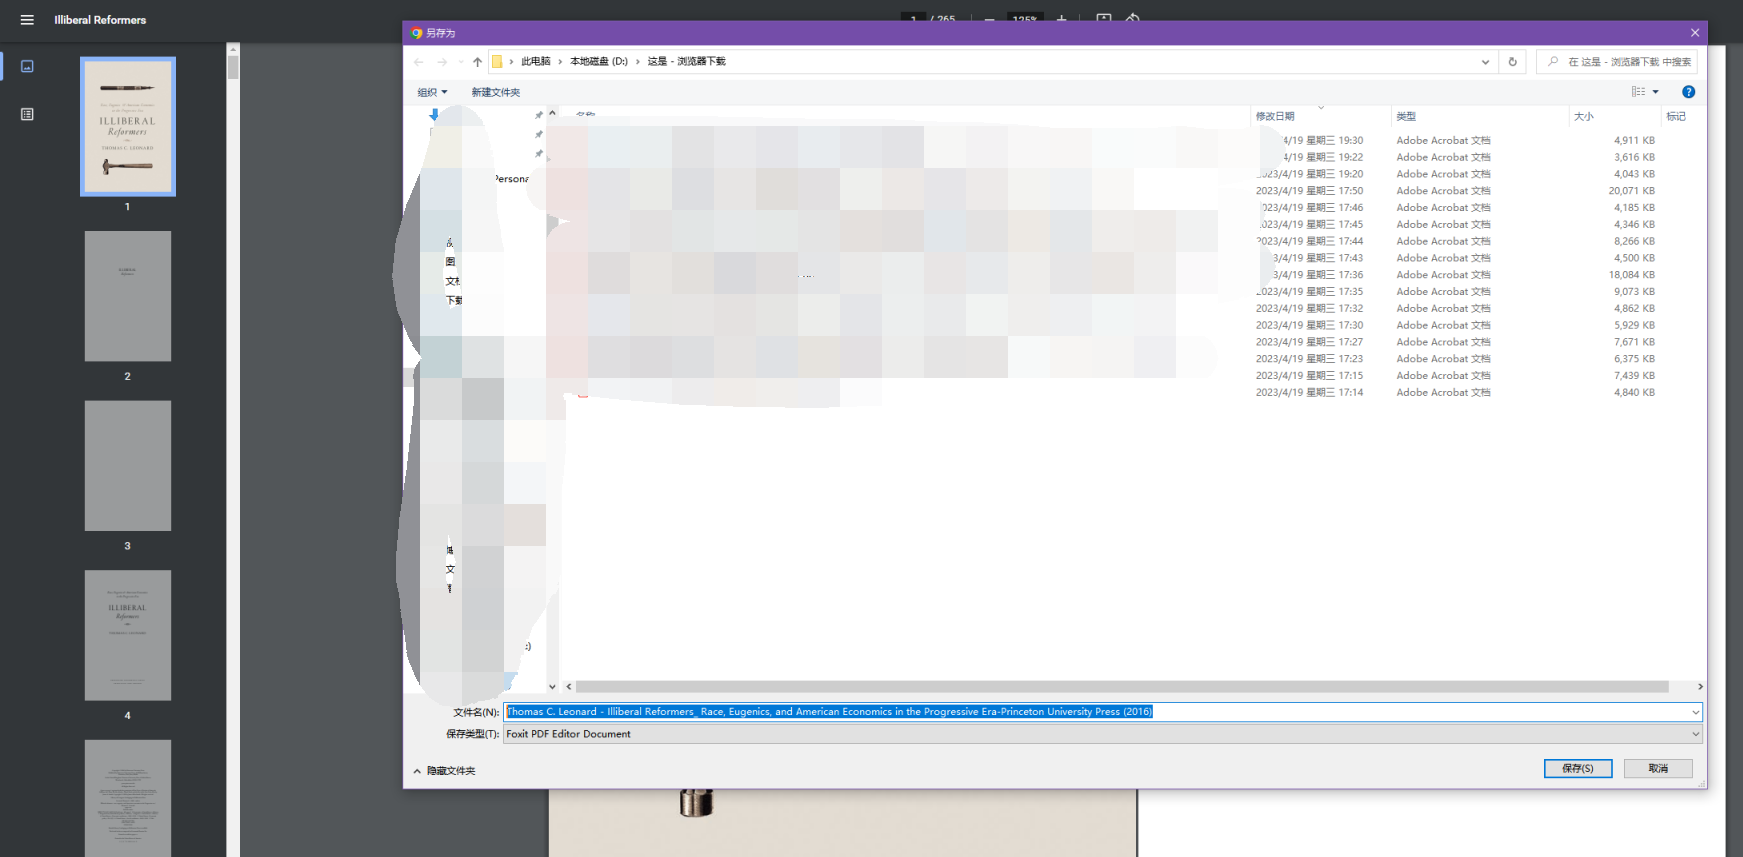Click the 此电脑 breadcrumb
This screenshot has height=857, width=1743.
pos(535,61)
